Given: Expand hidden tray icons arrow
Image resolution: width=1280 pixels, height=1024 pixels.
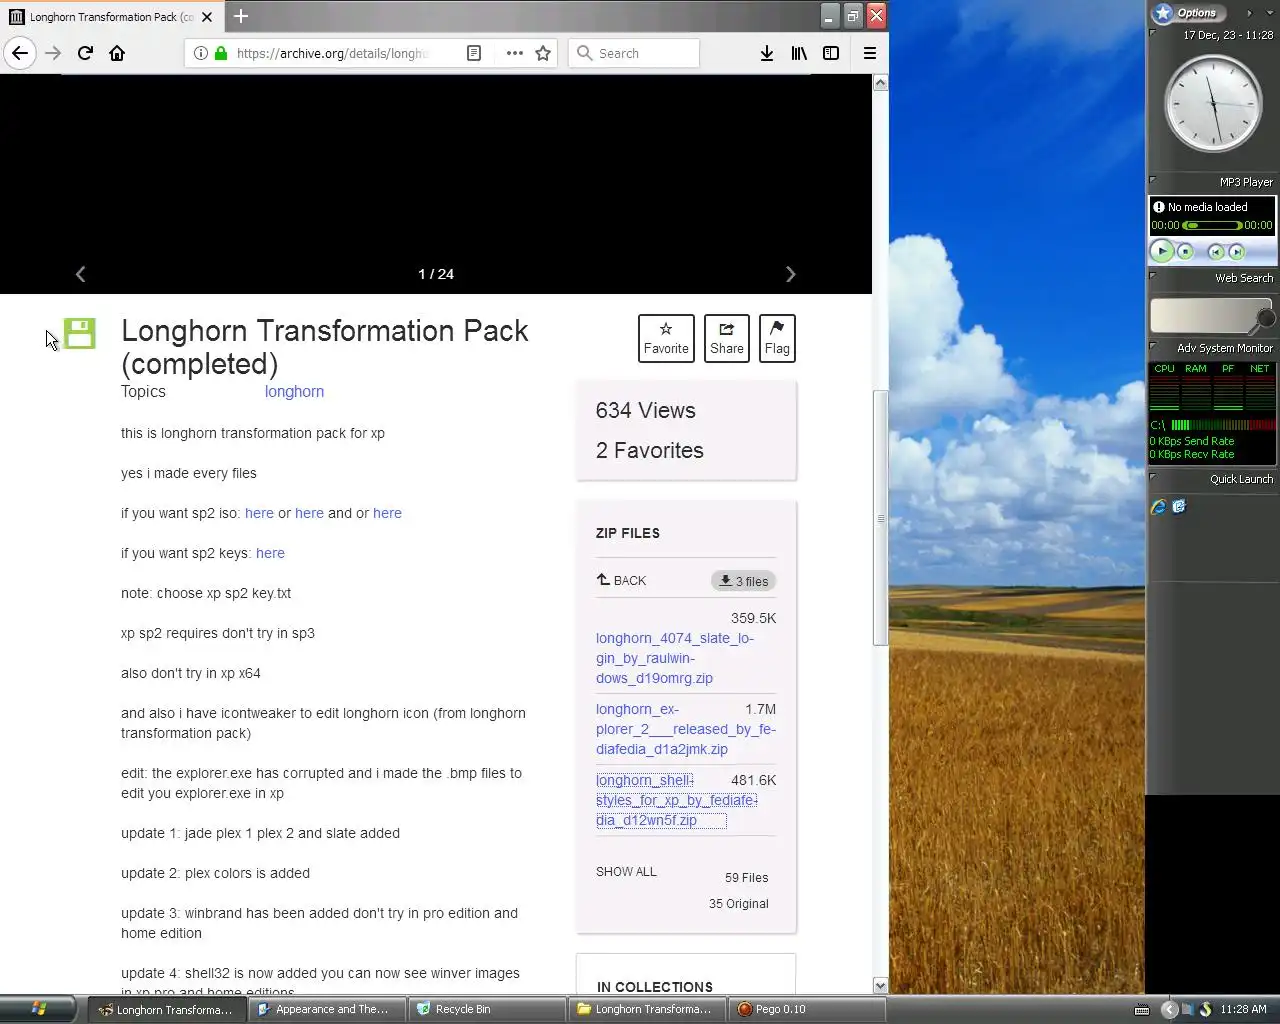Looking at the screenshot, I should [1168, 1010].
